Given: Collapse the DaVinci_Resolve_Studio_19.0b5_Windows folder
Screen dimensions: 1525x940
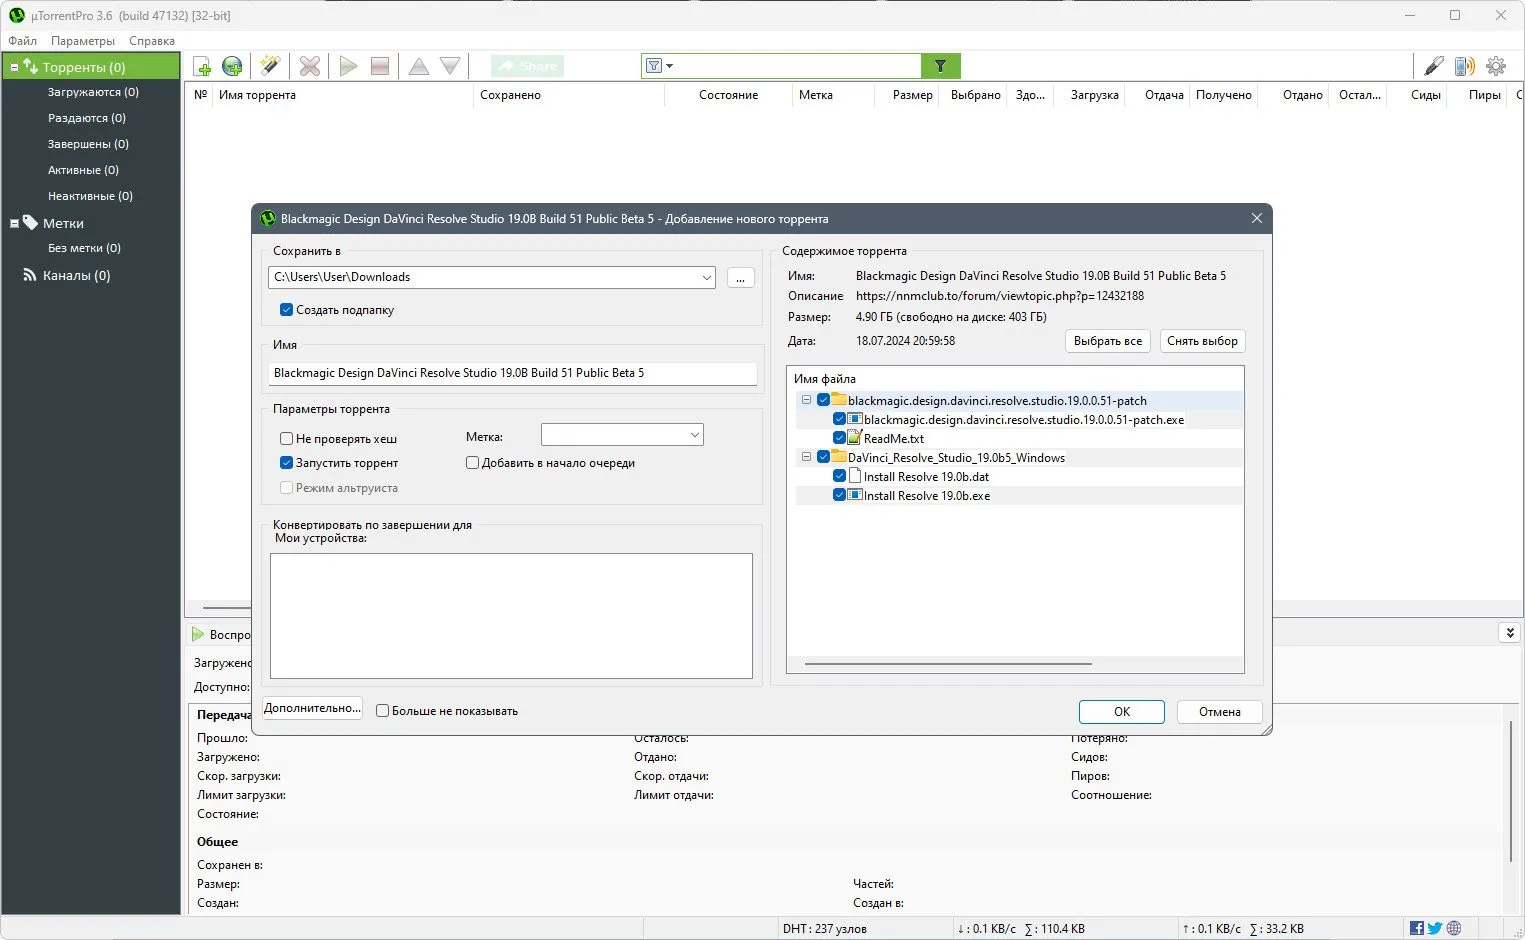Looking at the screenshot, I should click(806, 457).
